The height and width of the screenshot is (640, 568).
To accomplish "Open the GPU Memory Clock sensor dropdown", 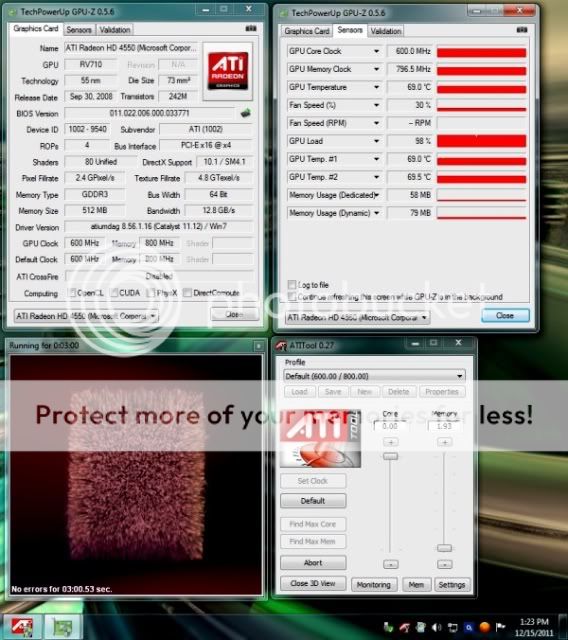I will (376, 69).
